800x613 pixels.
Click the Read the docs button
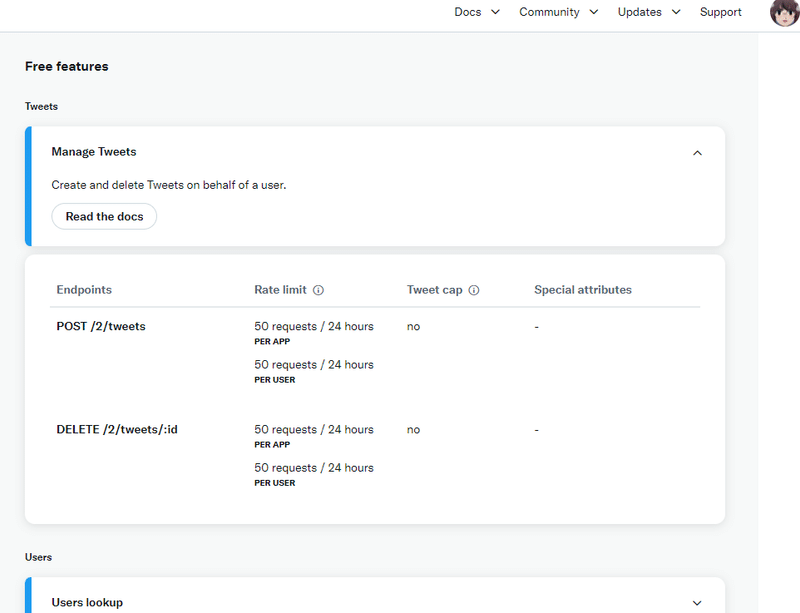tap(104, 216)
